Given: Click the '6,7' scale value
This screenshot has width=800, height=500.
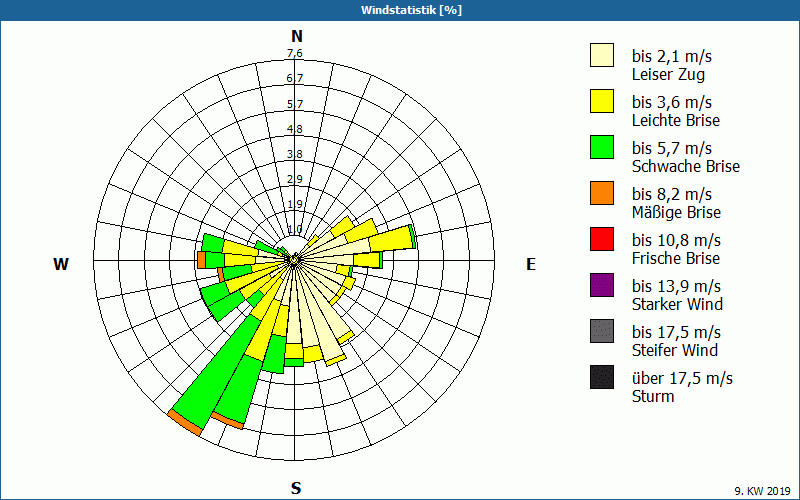Looking at the screenshot, I should click(295, 79).
